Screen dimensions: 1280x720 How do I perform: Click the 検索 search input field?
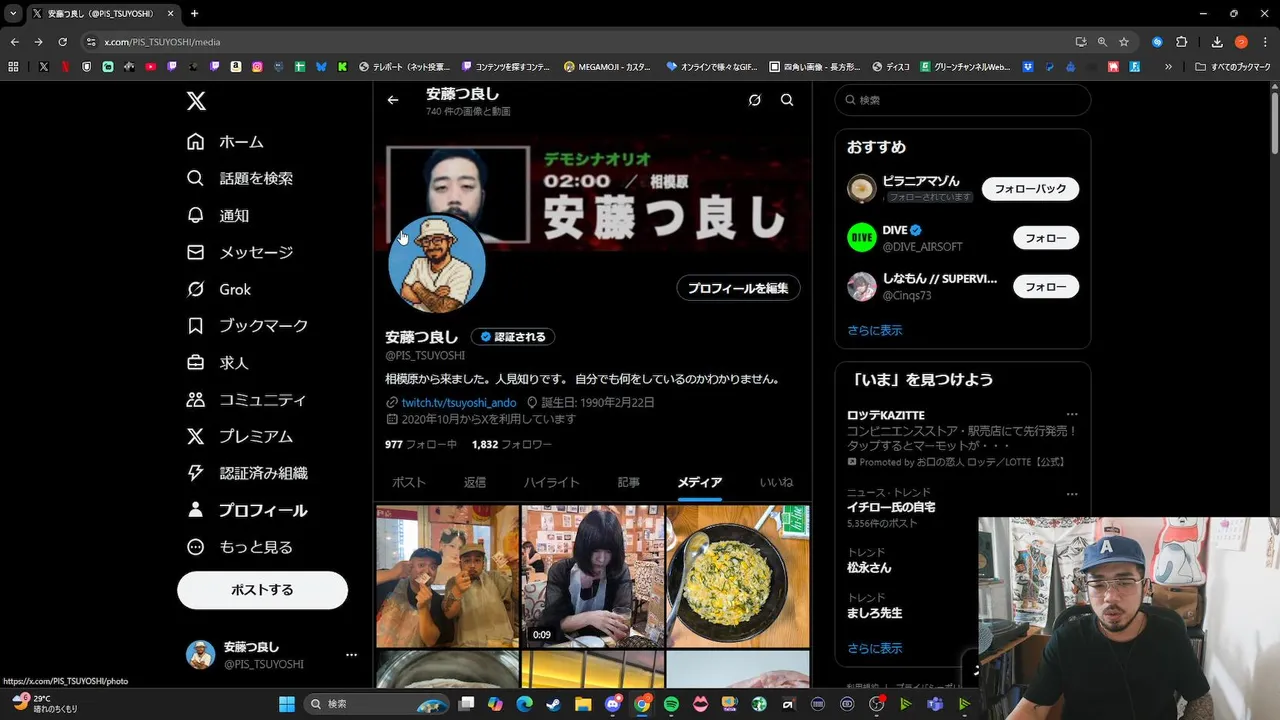point(963,100)
